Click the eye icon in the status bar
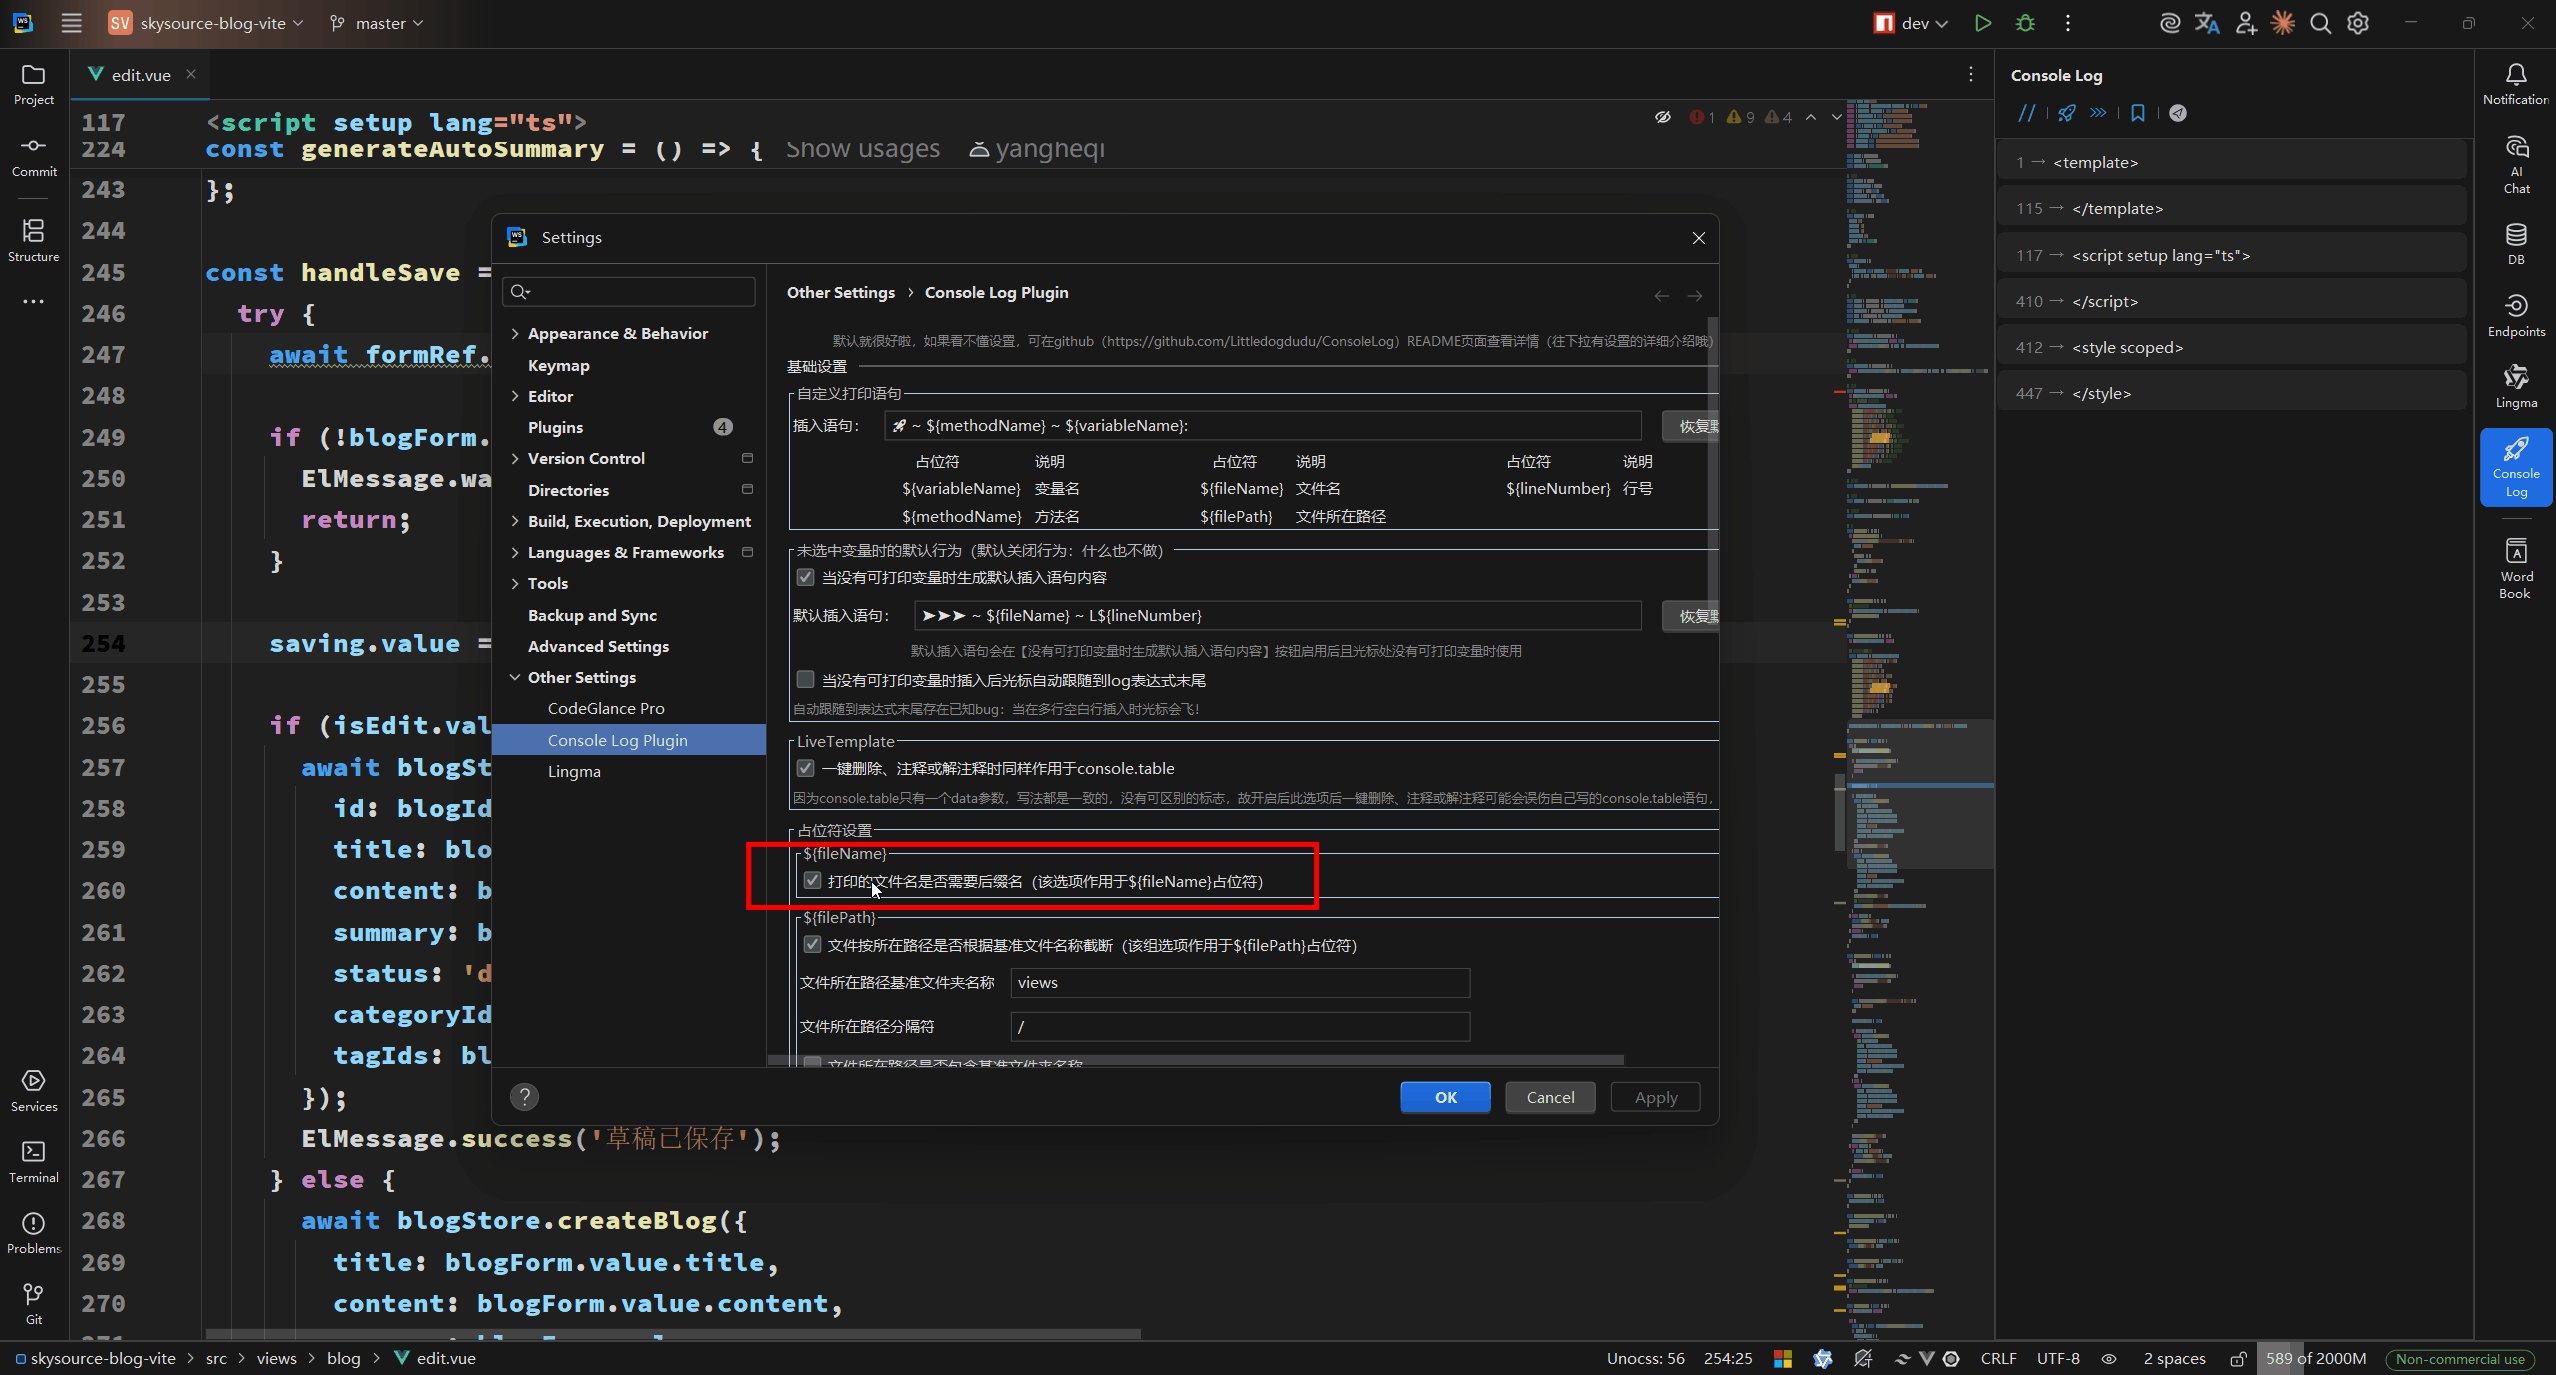2556x1375 pixels. [x=2108, y=1358]
